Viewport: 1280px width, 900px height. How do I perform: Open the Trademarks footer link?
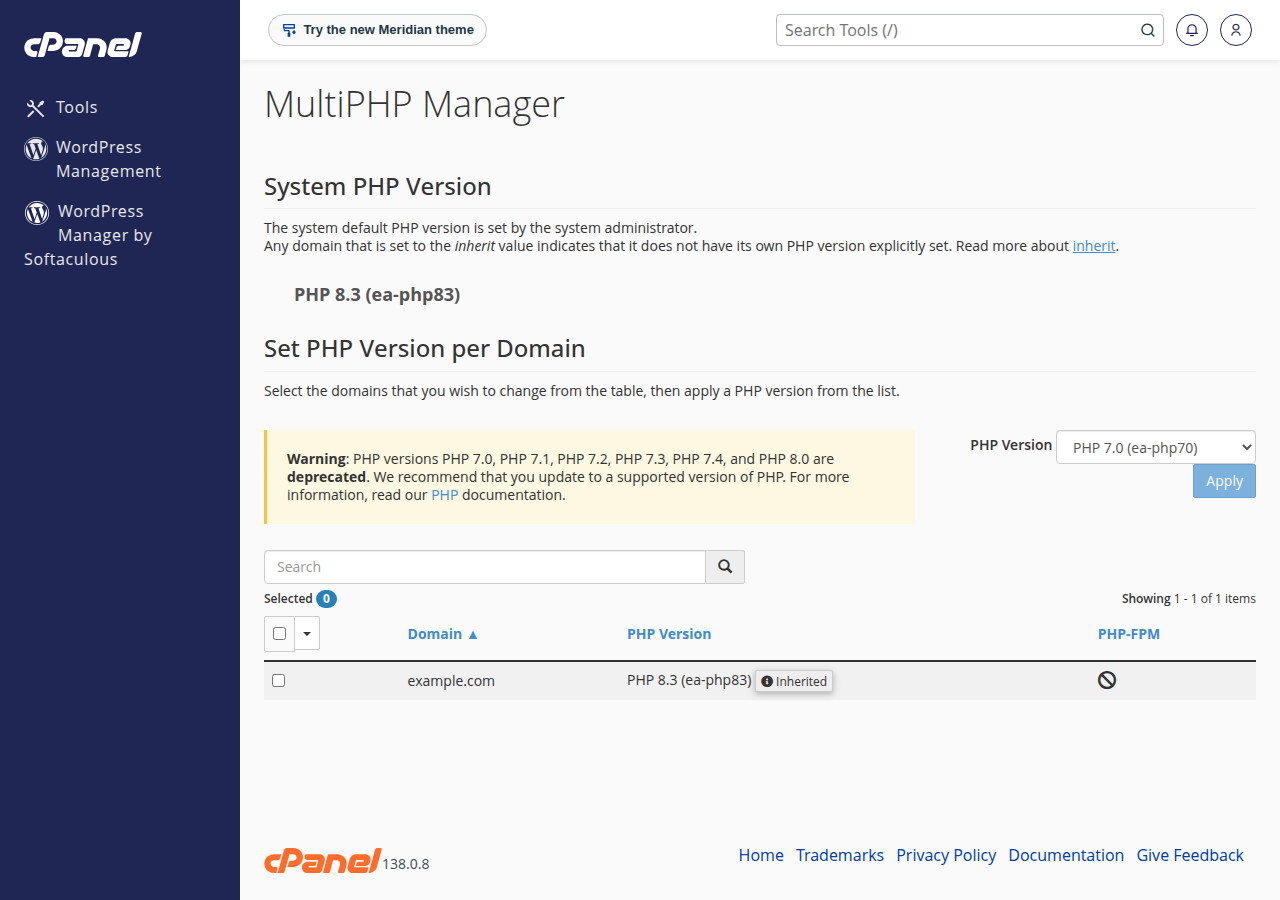[840, 855]
